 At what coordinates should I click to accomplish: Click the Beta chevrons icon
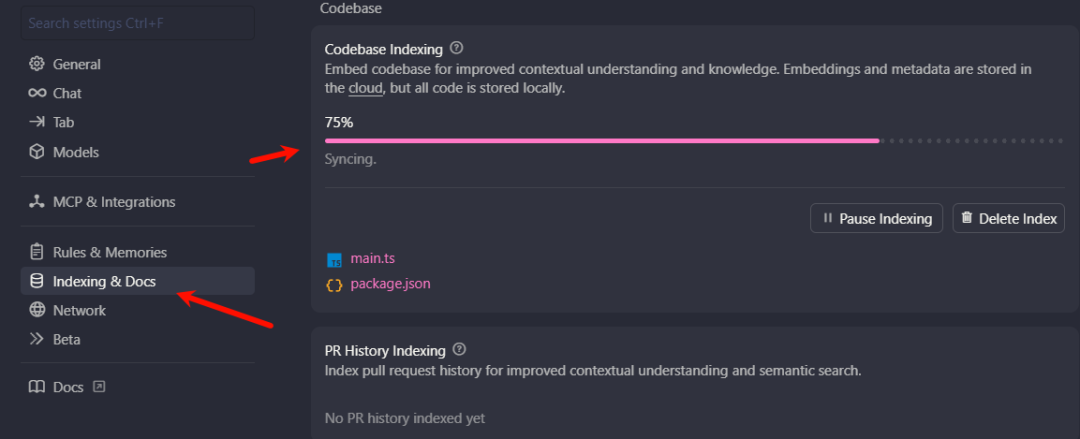pos(37,339)
